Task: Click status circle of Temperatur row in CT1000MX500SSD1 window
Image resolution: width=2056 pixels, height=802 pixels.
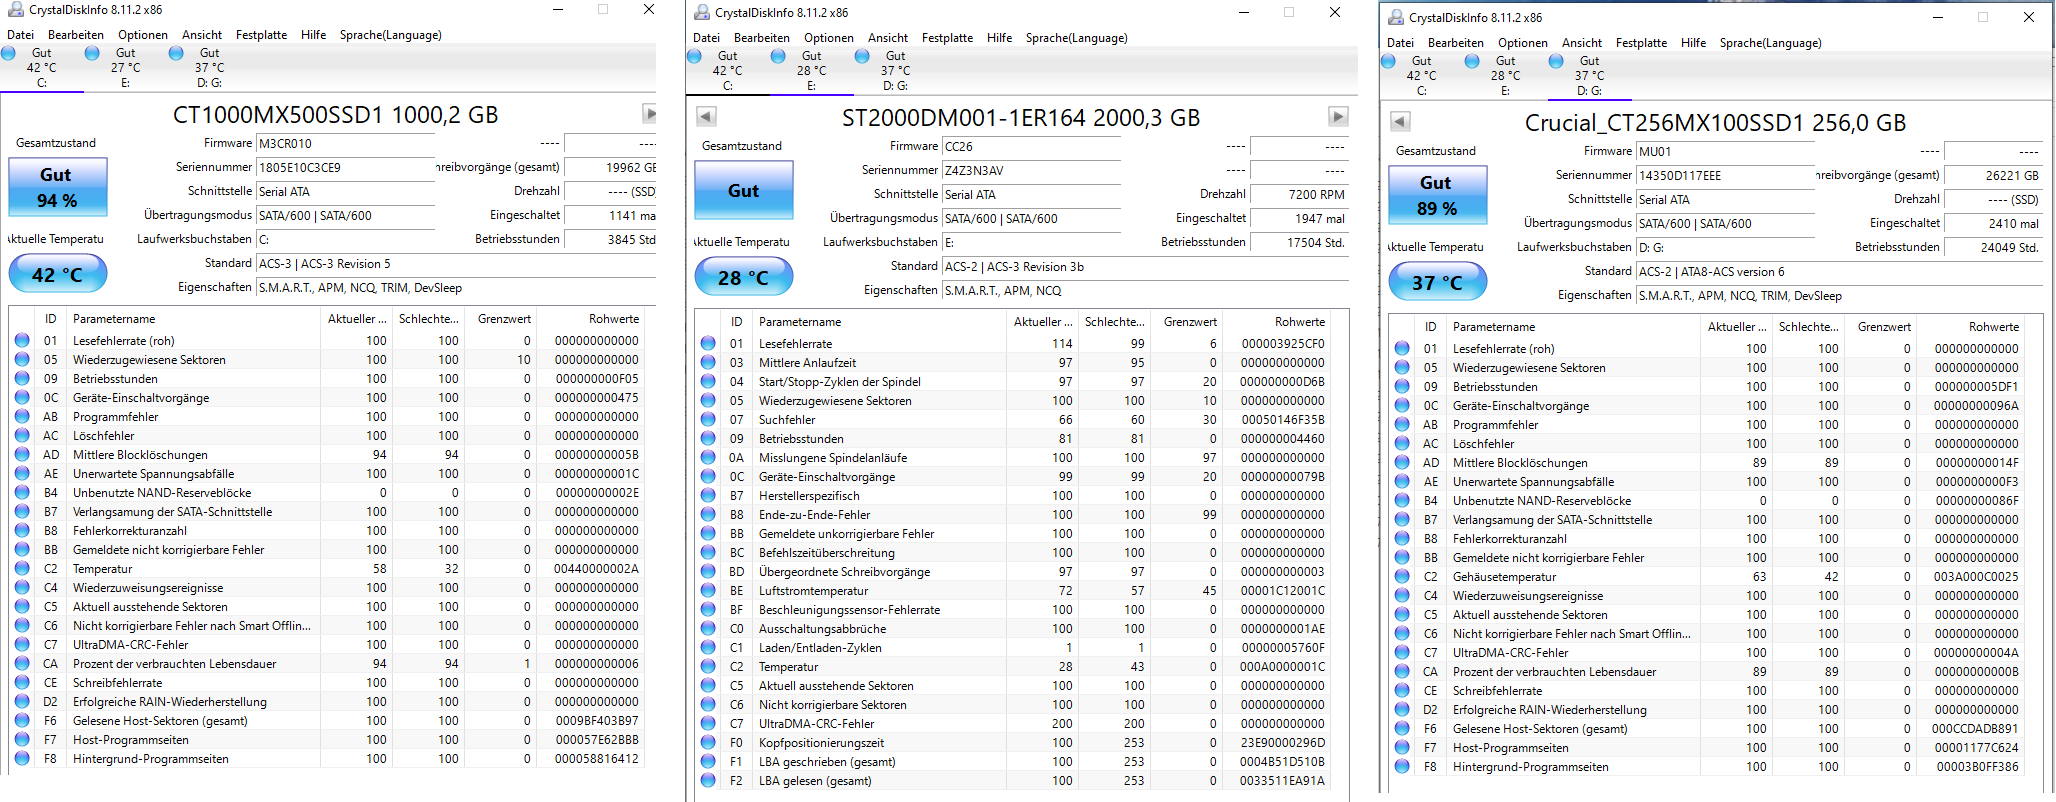Action: [x=22, y=568]
